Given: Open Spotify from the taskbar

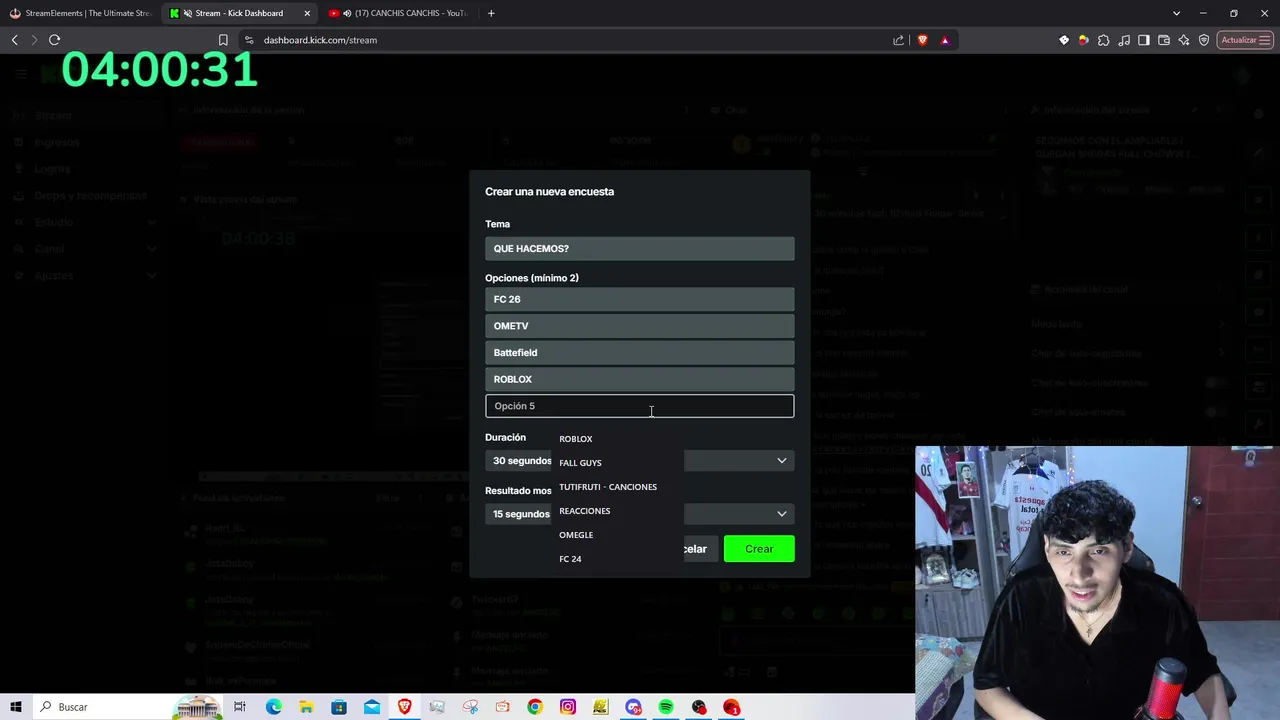Looking at the screenshot, I should (x=666, y=707).
